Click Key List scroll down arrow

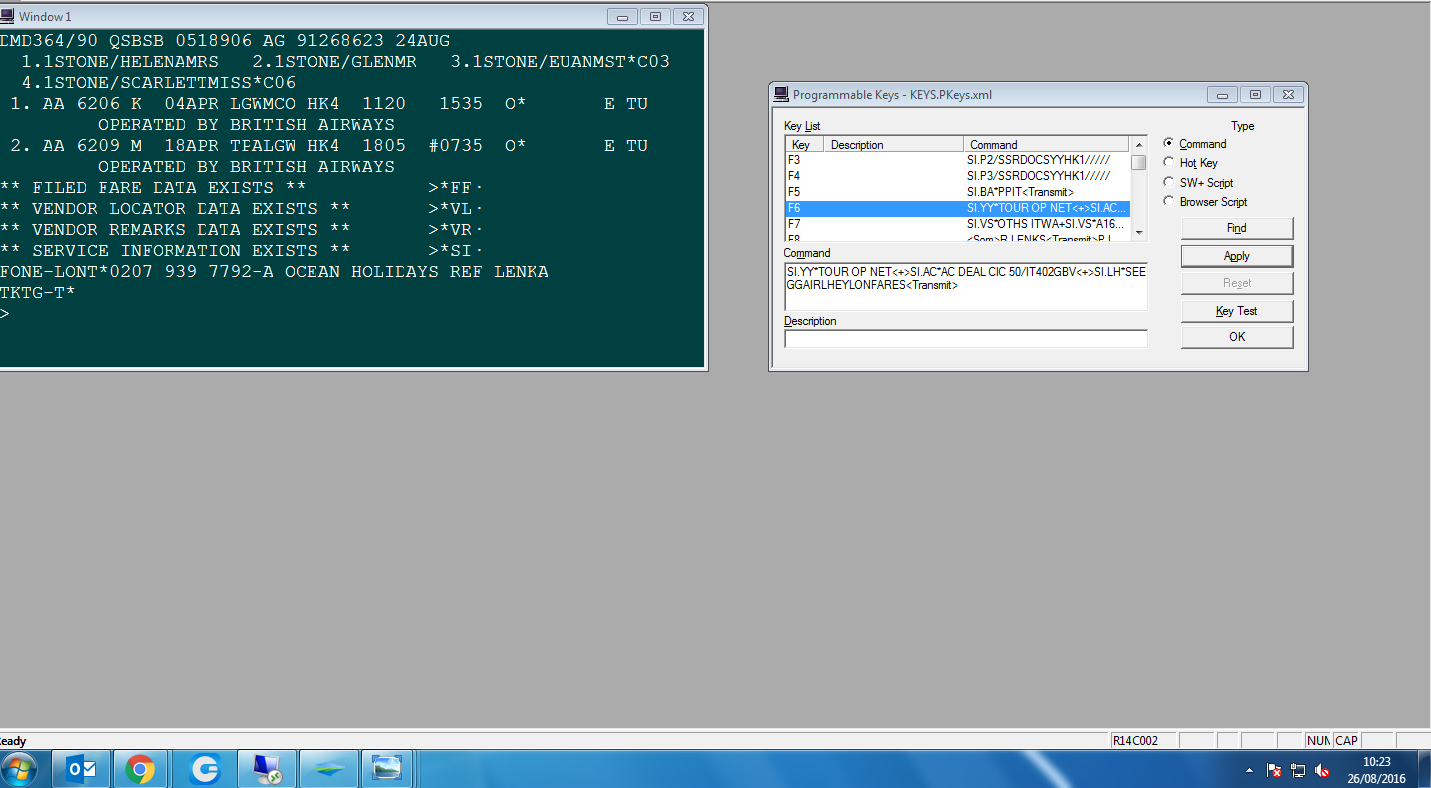[x=1139, y=233]
